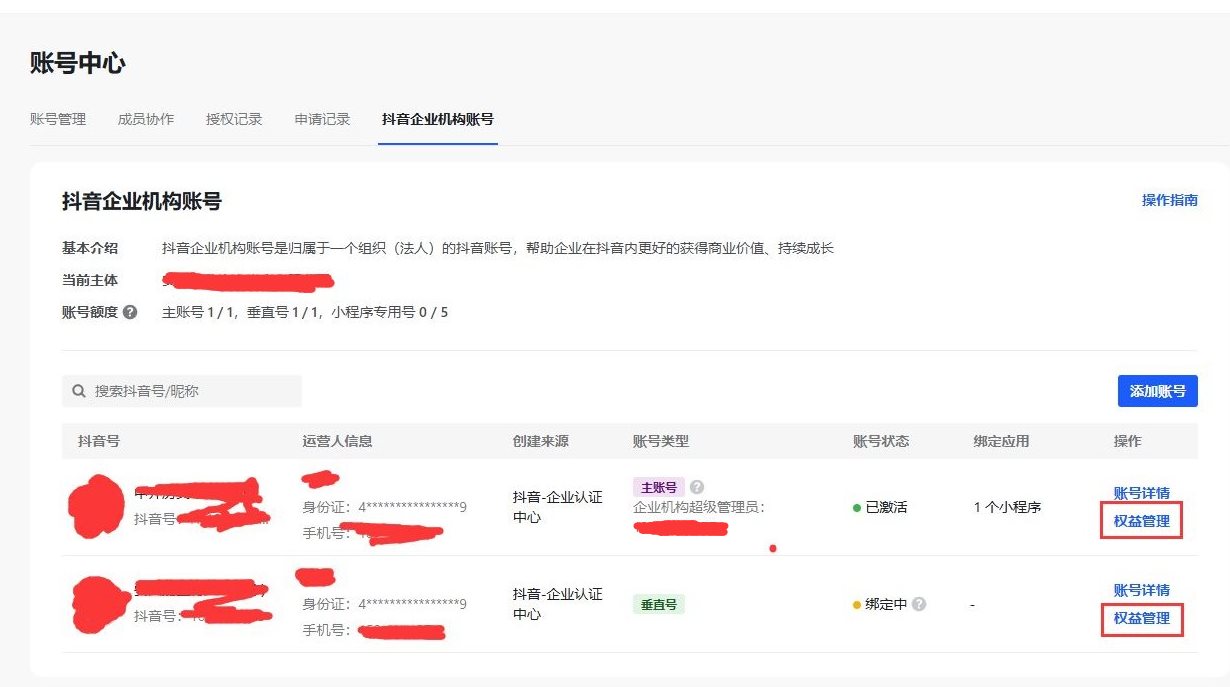Image resolution: width=1230 pixels, height=687 pixels.
Task: Click the green 已激活 status dot
Action: coord(857,508)
